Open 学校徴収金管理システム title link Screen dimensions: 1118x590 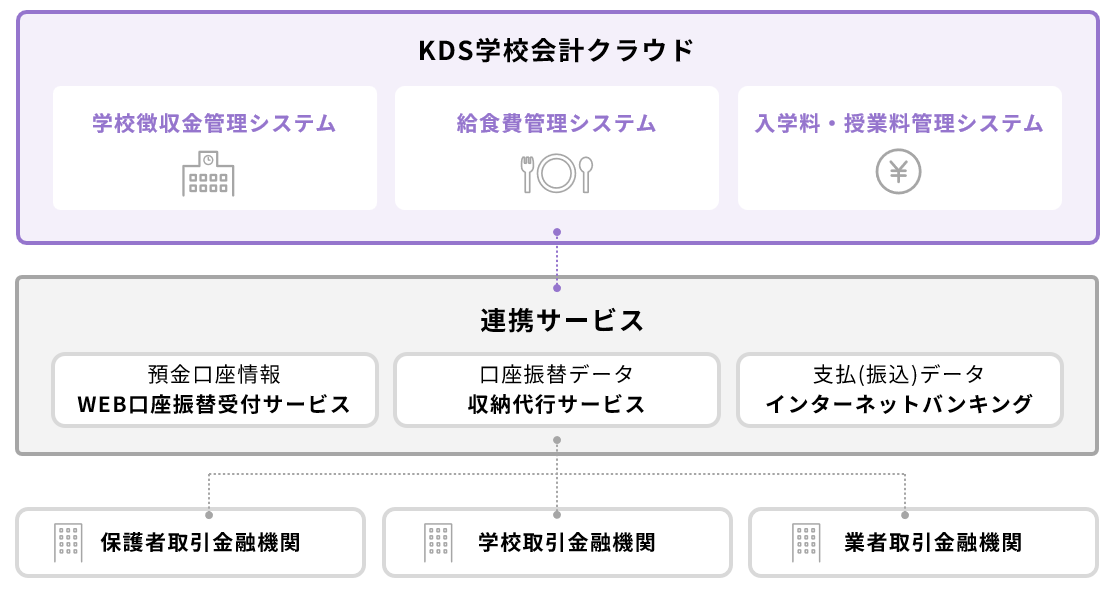pos(214,124)
